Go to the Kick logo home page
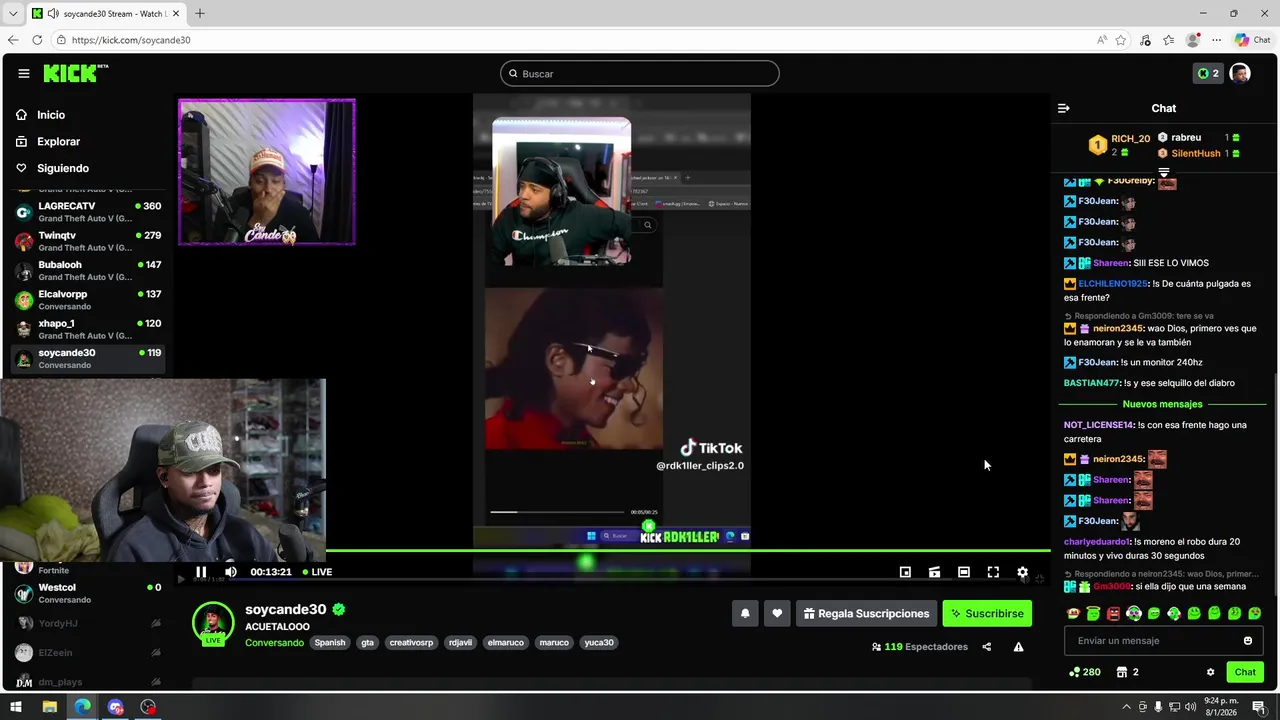 point(75,73)
